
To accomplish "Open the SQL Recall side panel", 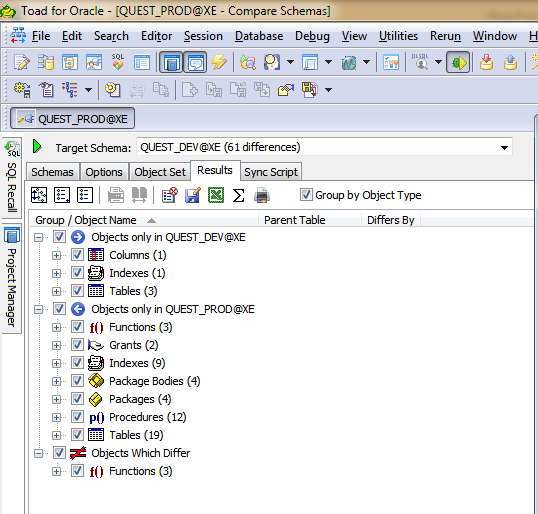I will pos(12,177).
